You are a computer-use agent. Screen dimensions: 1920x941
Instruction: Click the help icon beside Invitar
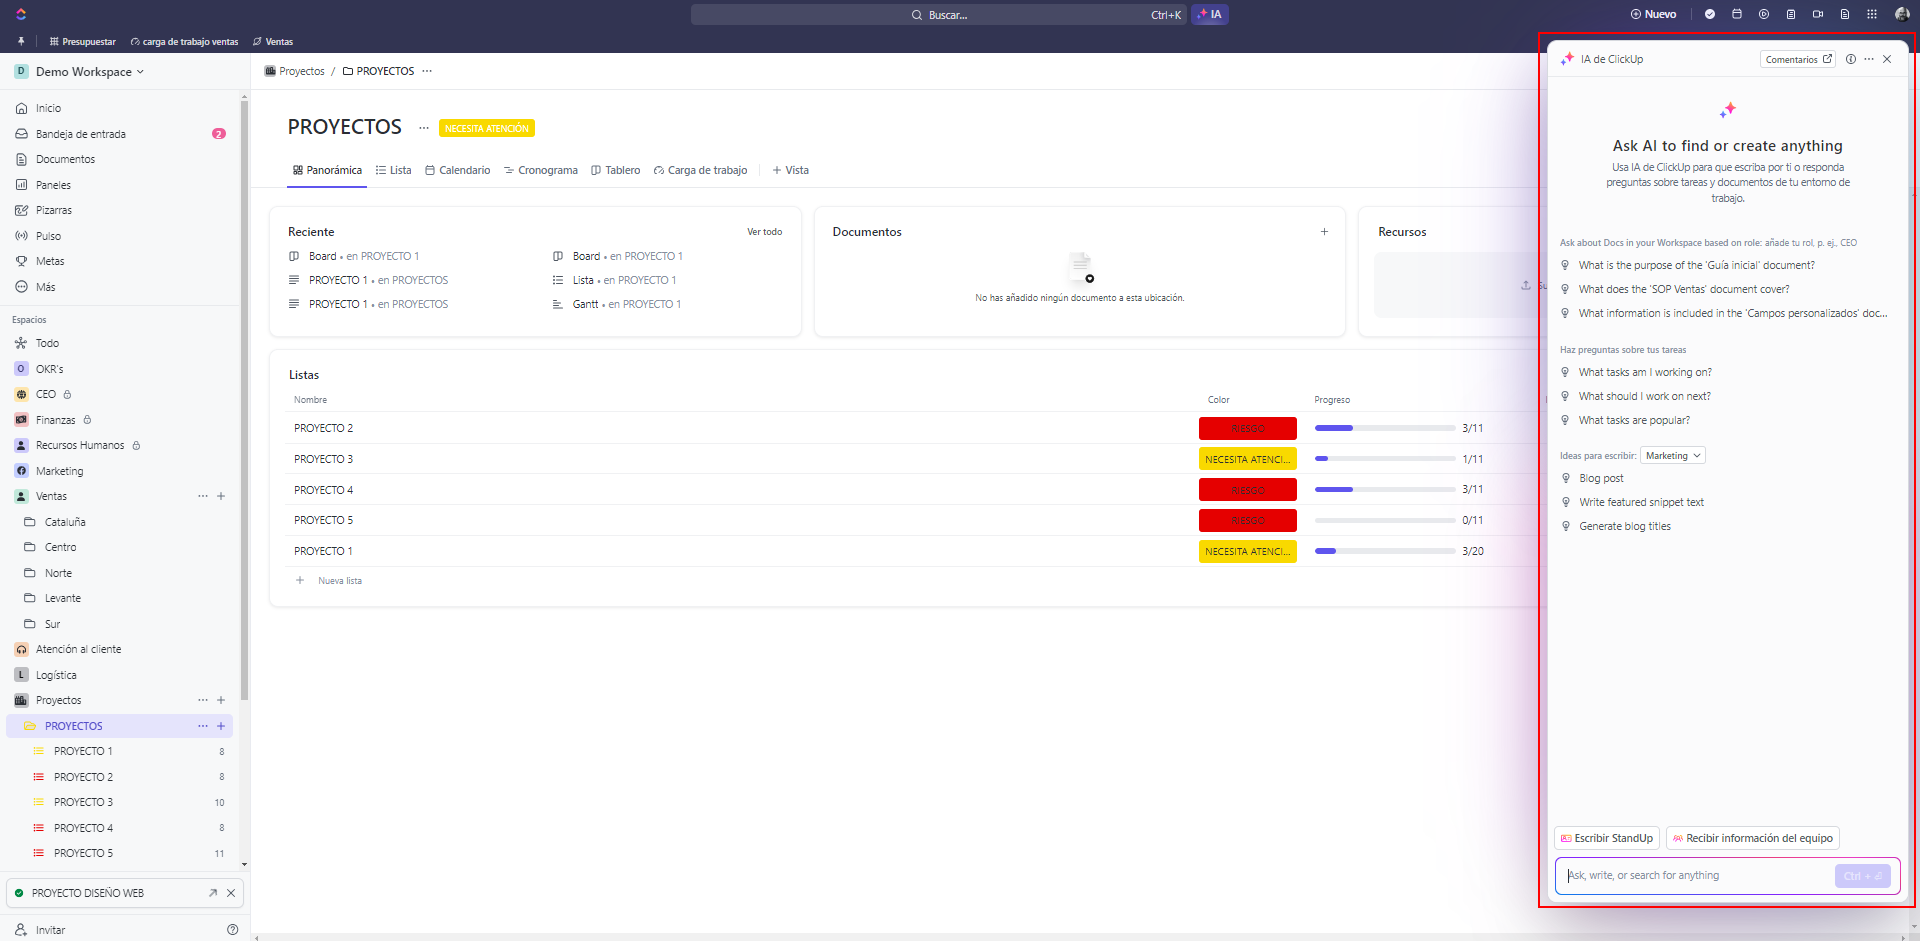click(x=232, y=930)
